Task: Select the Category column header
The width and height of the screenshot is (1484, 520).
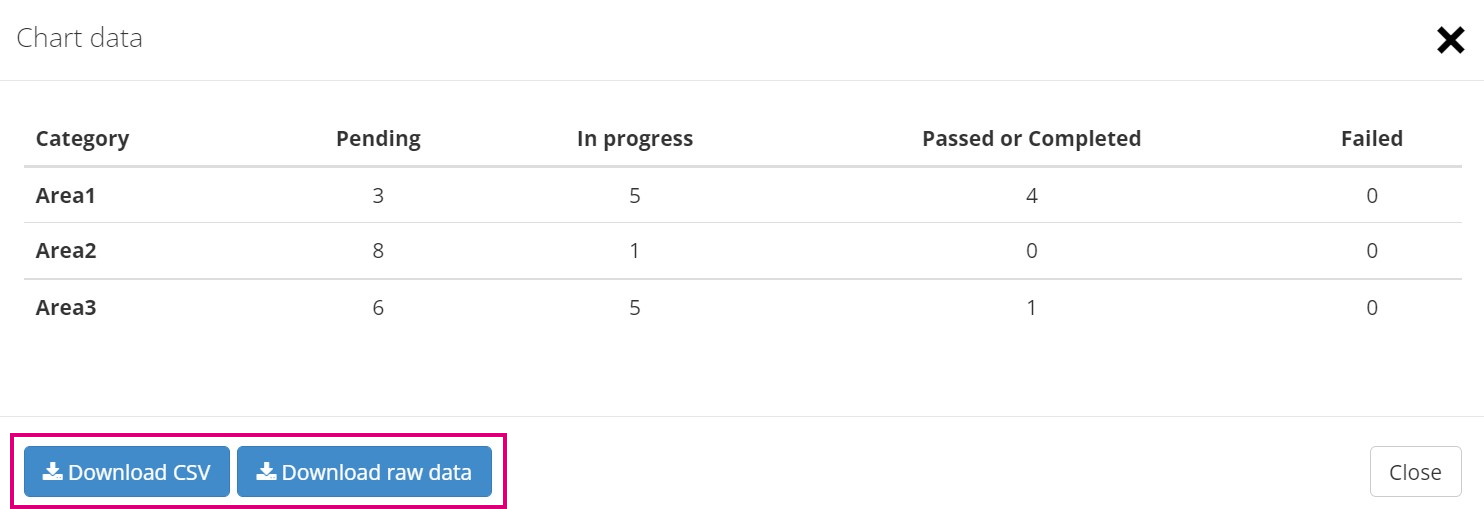Action: tap(82, 139)
